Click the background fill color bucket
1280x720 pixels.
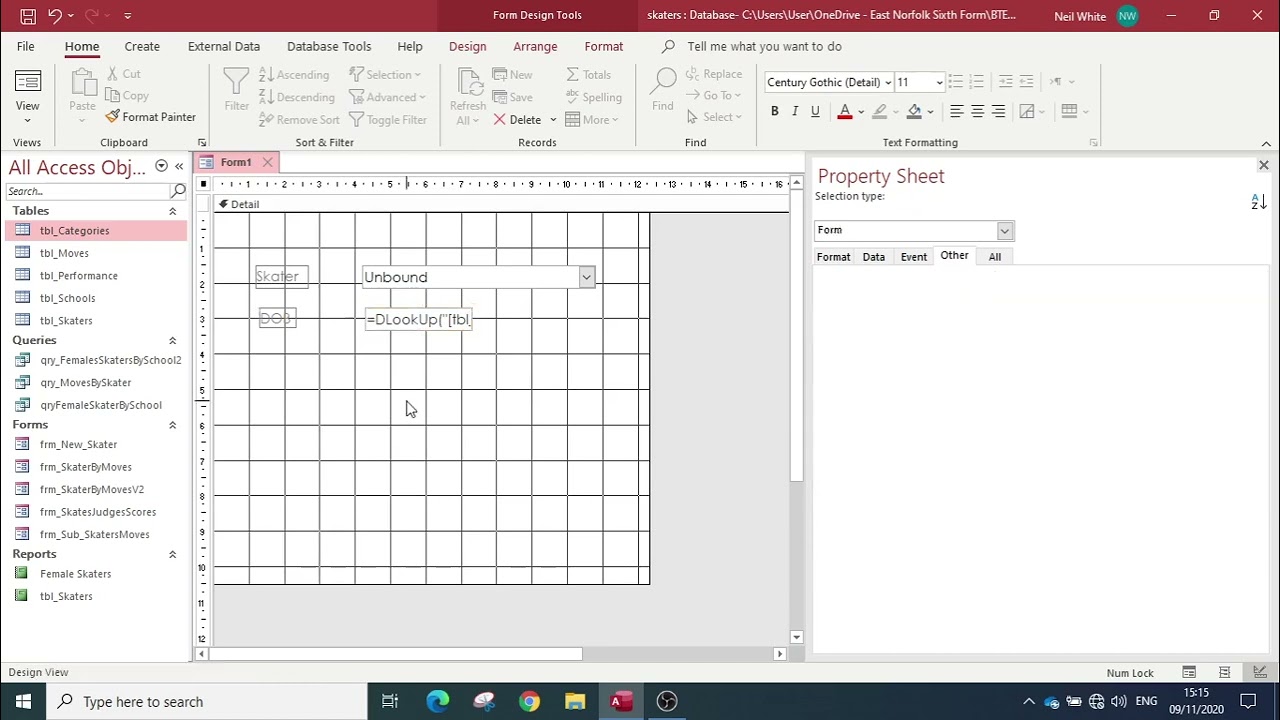pos(914,111)
